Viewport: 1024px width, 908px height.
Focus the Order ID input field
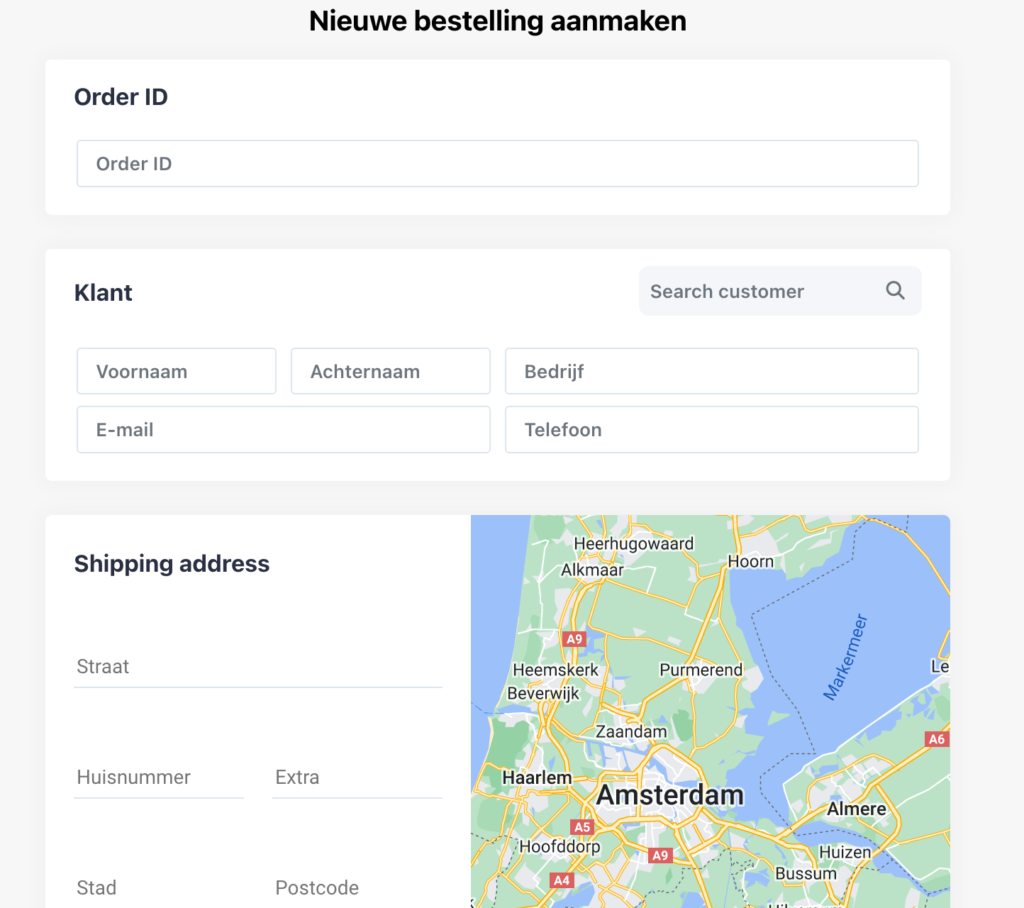(x=497, y=164)
